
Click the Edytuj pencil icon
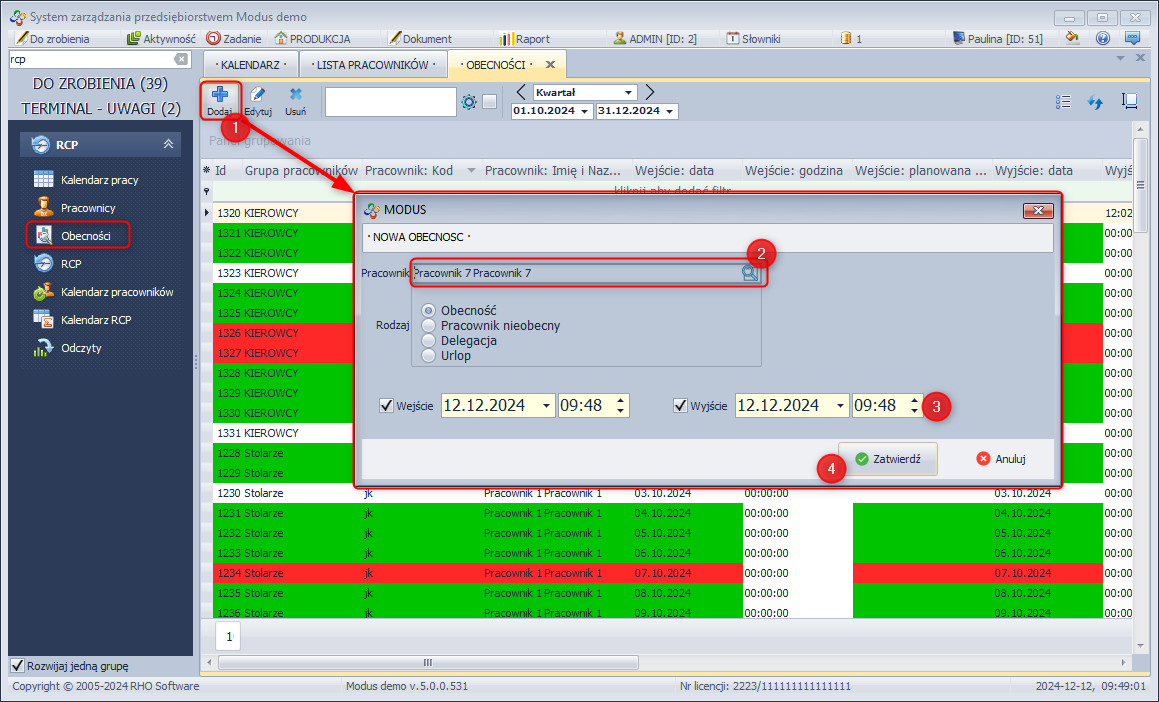[258, 96]
